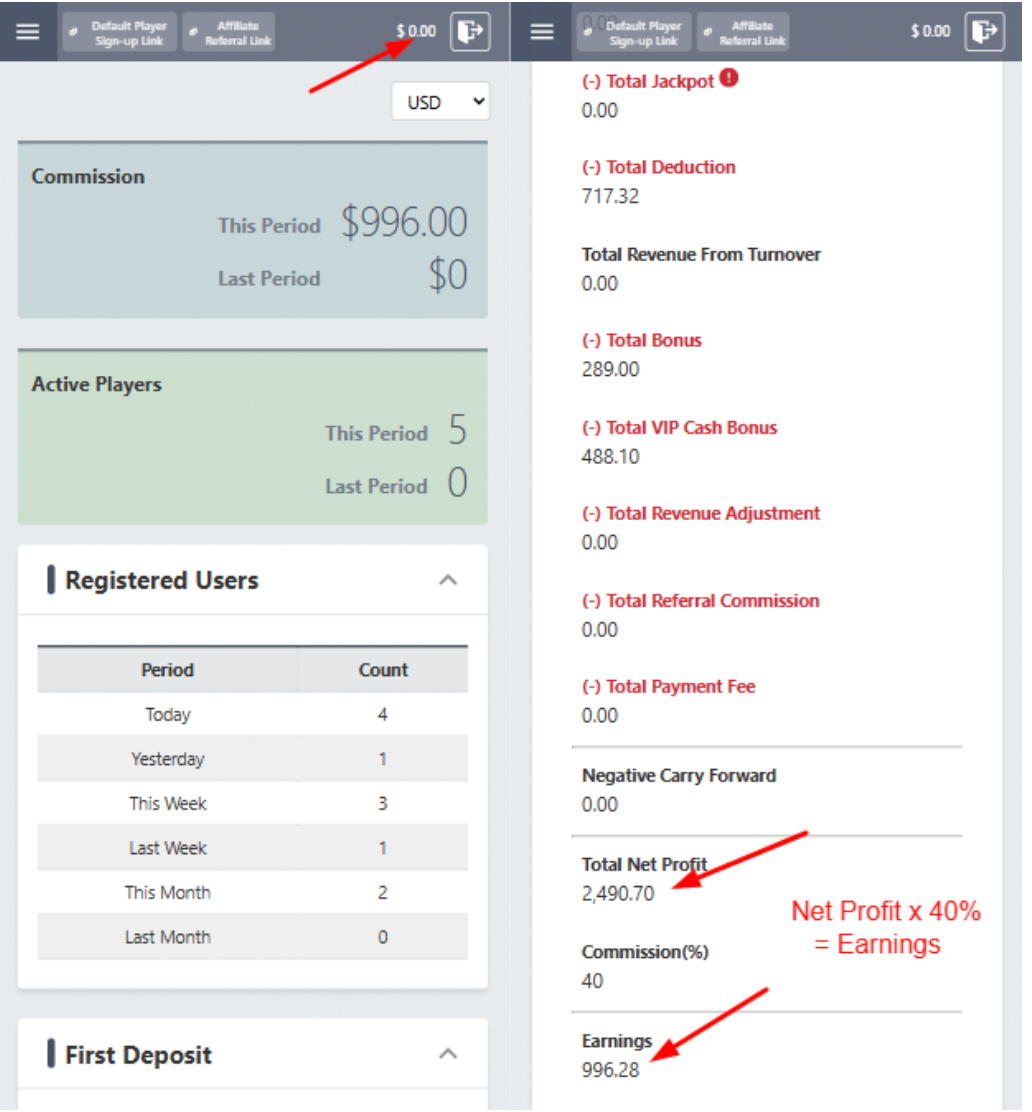Image resolution: width=1032 pixels, height=1112 pixels.
Task: Click the logout icon in the left panel
Action: (469, 31)
